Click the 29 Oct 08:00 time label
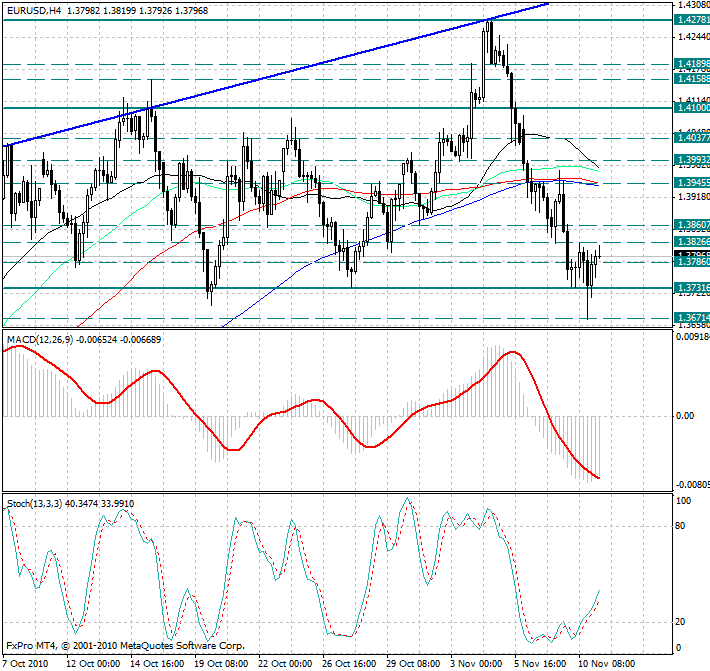The width and height of the screenshot is (710, 671). tap(413, 664)
